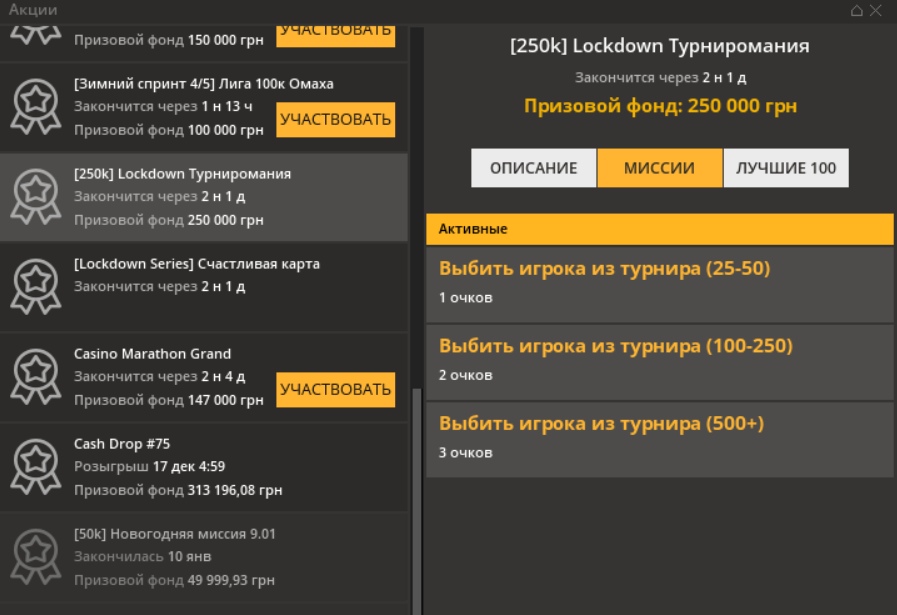Click badge icon for [250k] Lockdown Турниромания

pyautogui.click(x=36, y=196)
